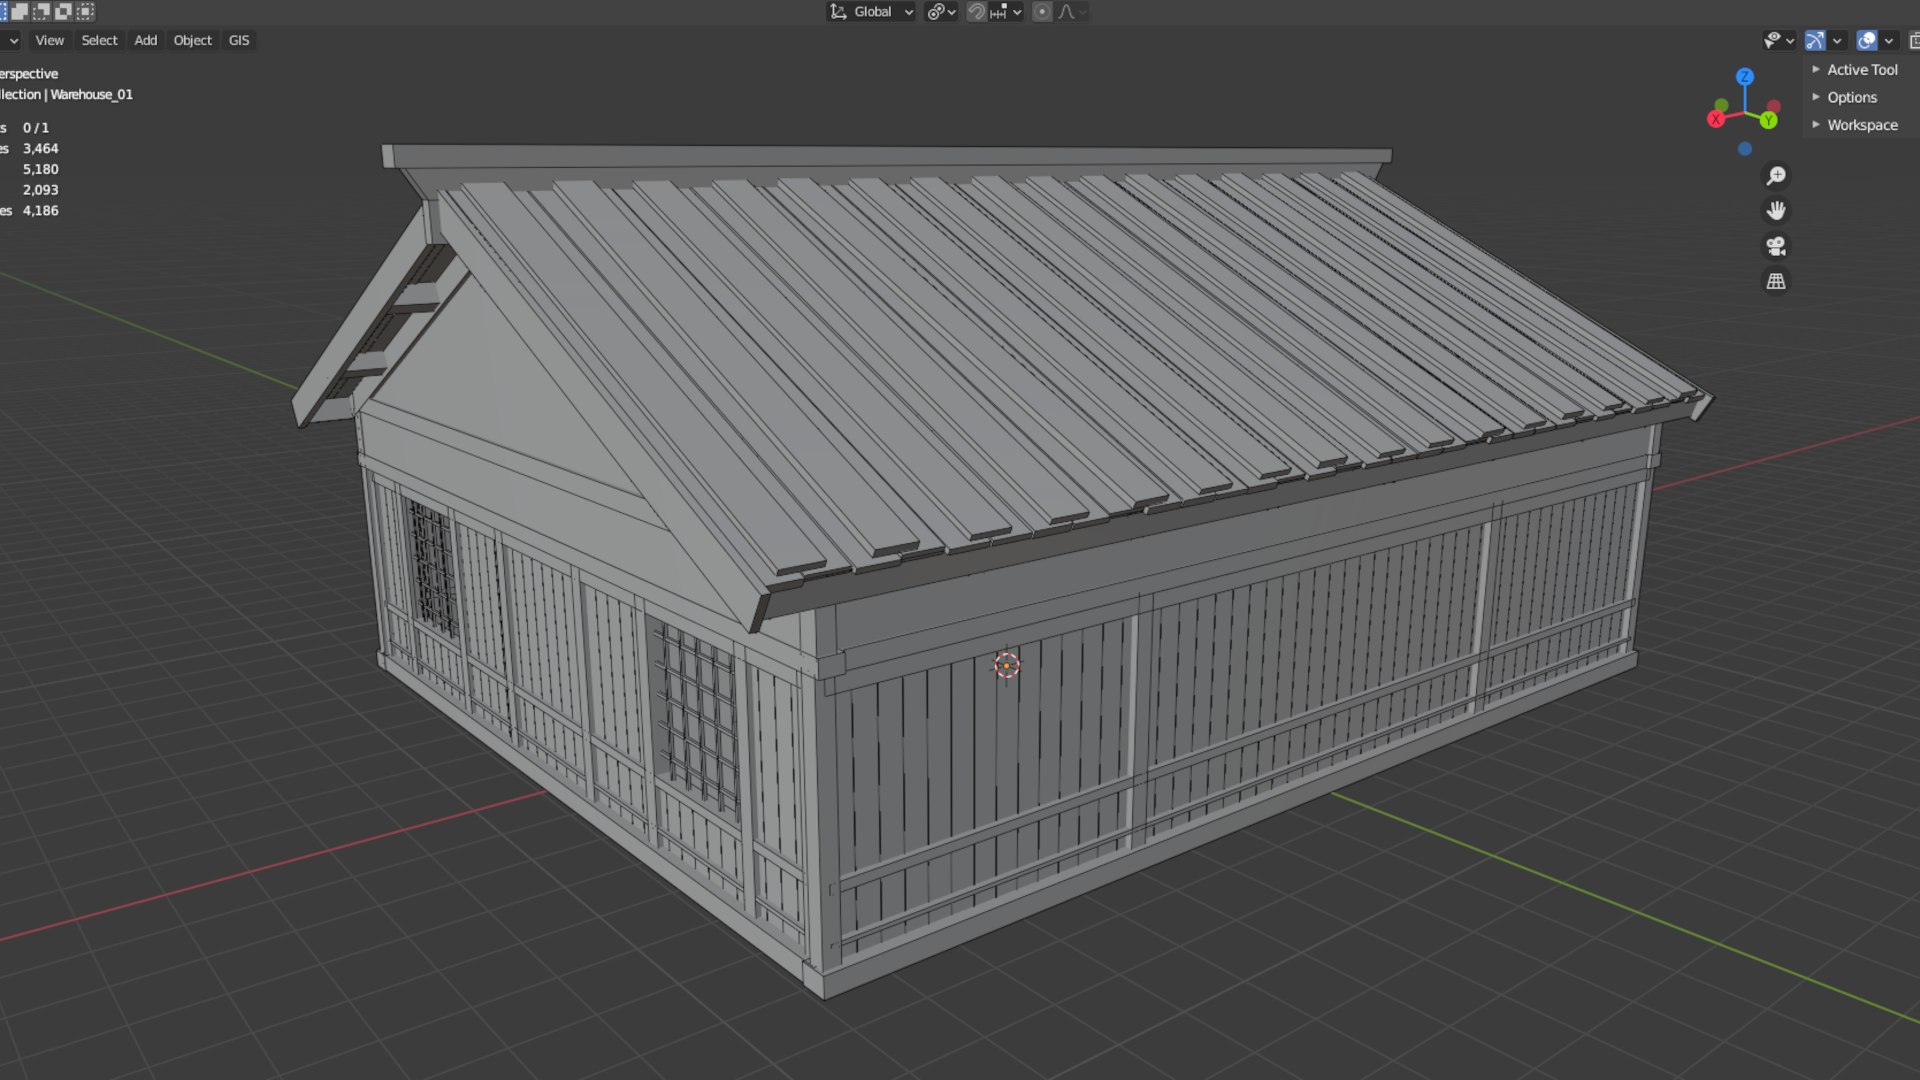Click the red X axis gizmo ball

[x=1716, y=119]
